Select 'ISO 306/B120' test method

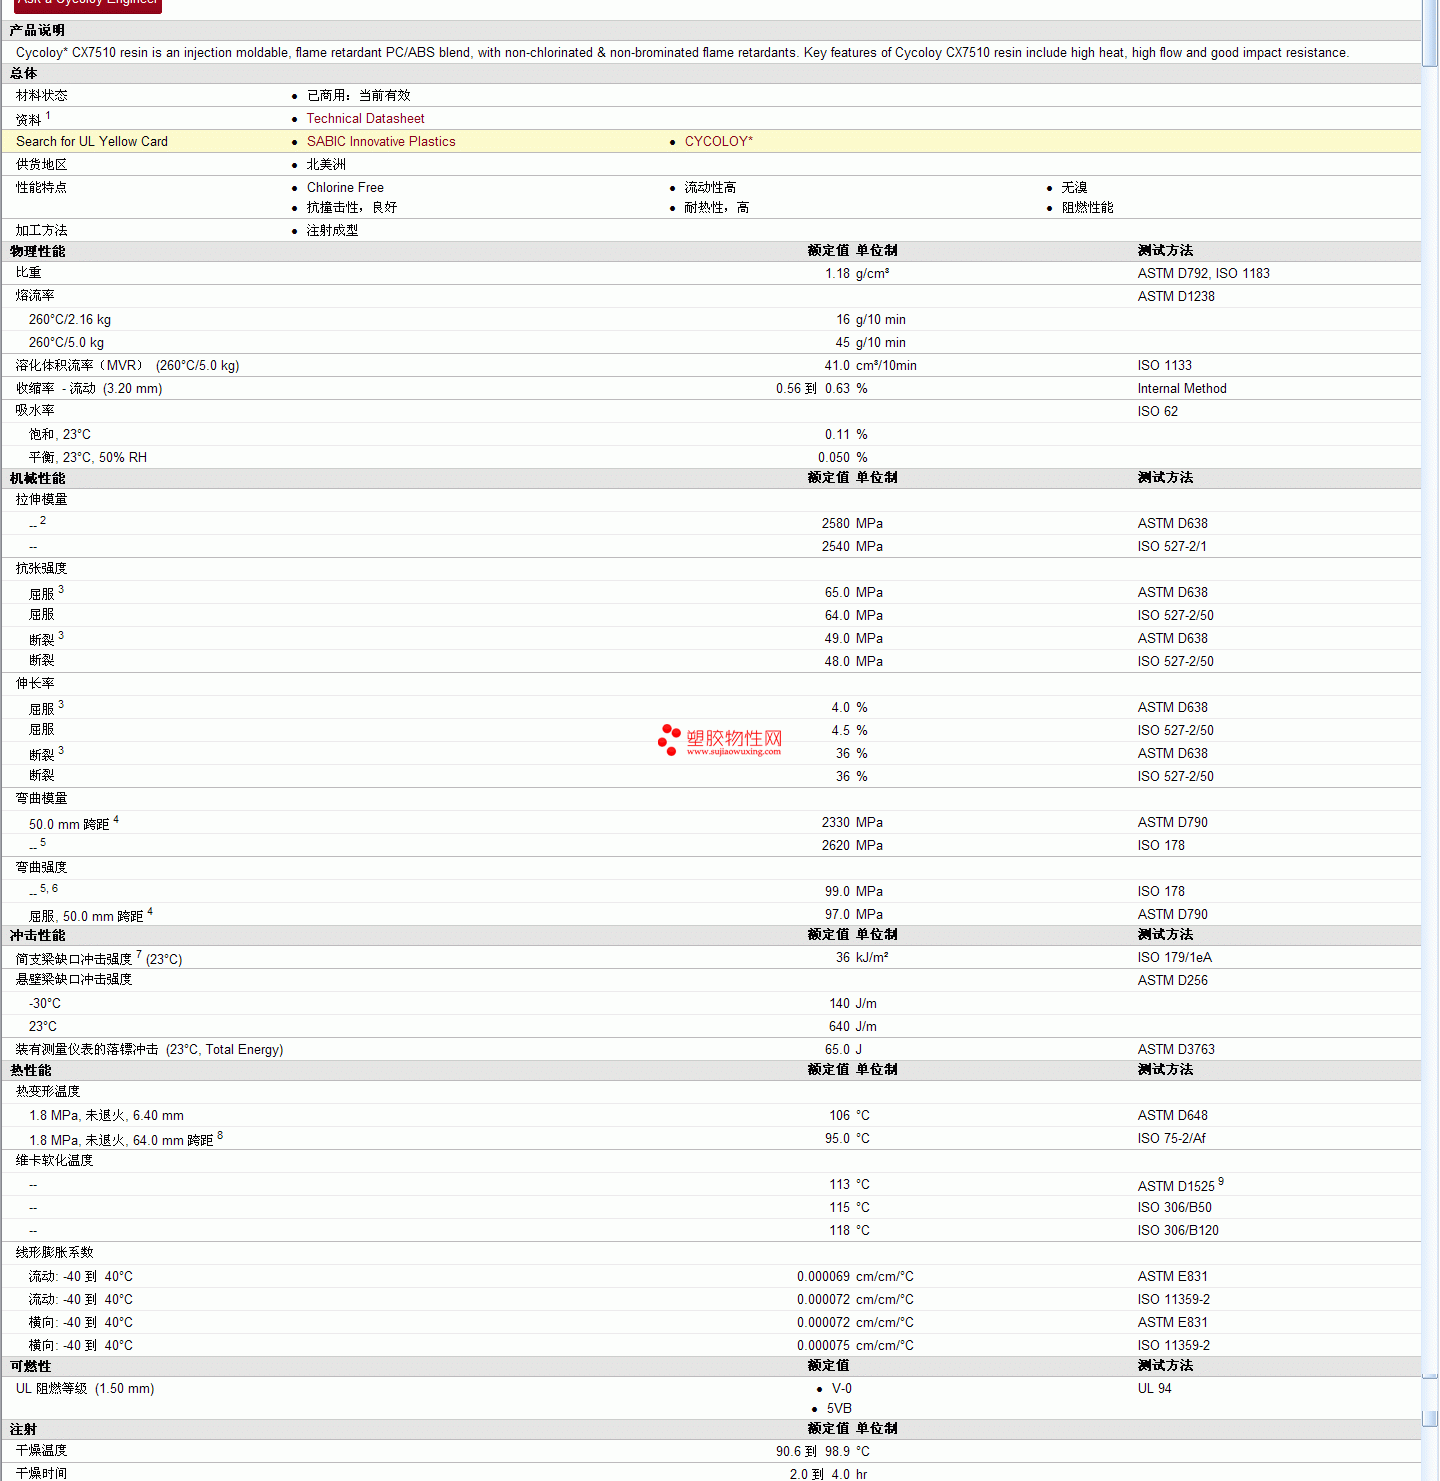tap(1178, 1230)
